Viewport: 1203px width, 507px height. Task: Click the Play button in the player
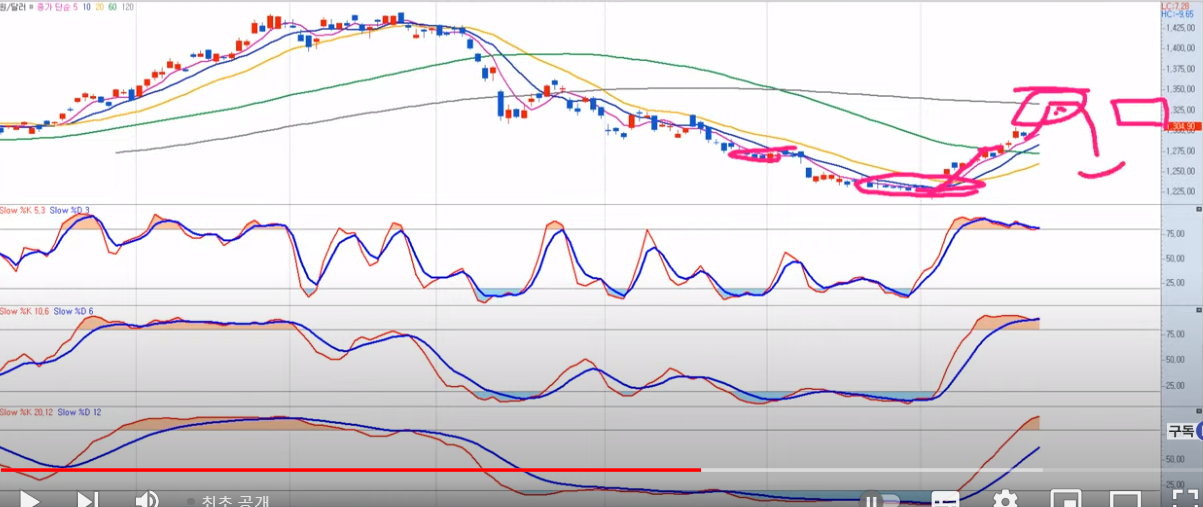pos(29,499)
